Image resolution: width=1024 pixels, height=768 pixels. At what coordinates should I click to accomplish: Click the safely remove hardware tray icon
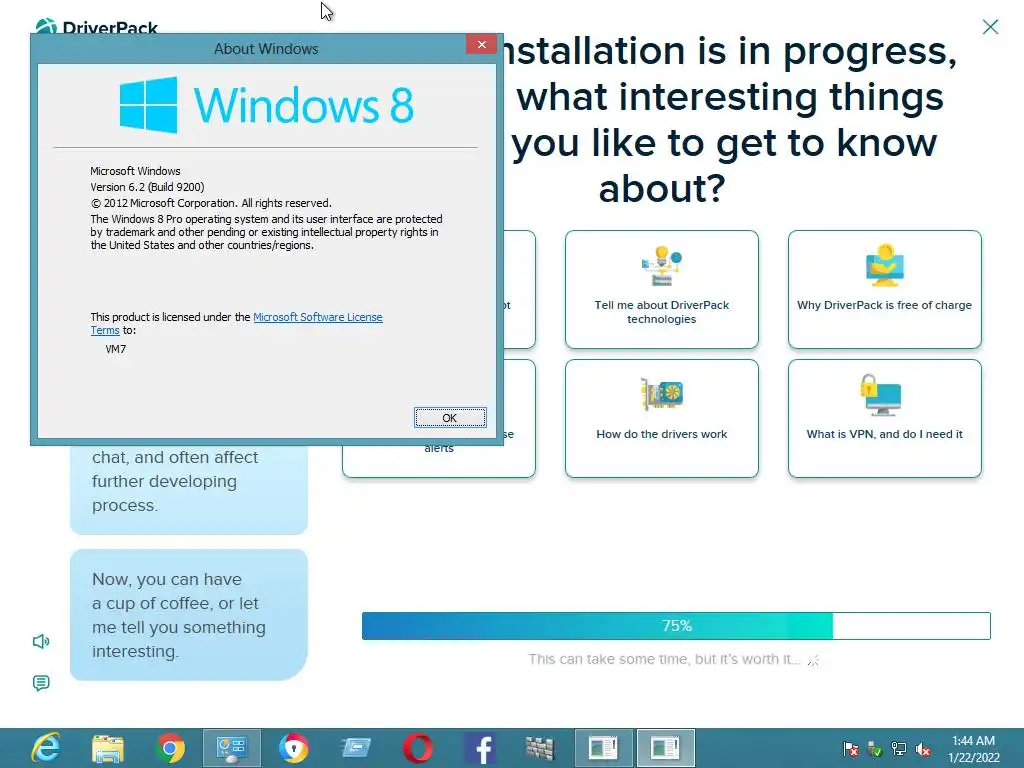coord(874,749)
